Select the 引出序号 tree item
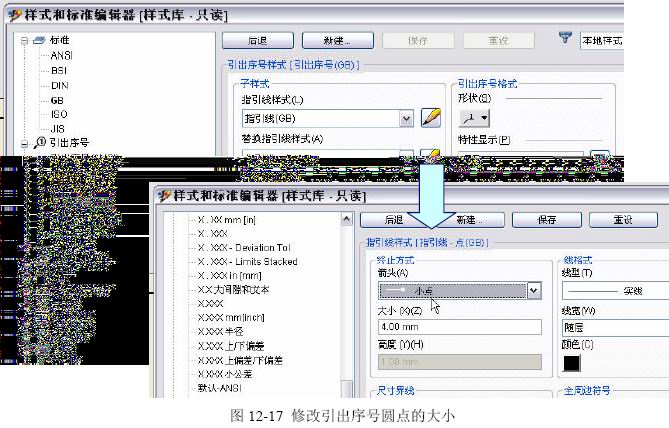Screen dimensions: 669x428 pyautogui.click(x=69, y=143)
